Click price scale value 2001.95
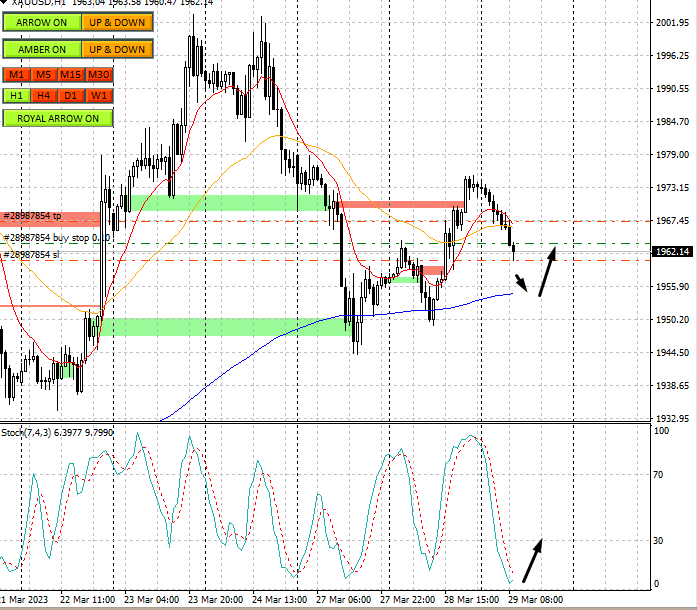Image resolution: width=697 pixels, height=610 pixels. pyautogui.click(x=672, y=23)
